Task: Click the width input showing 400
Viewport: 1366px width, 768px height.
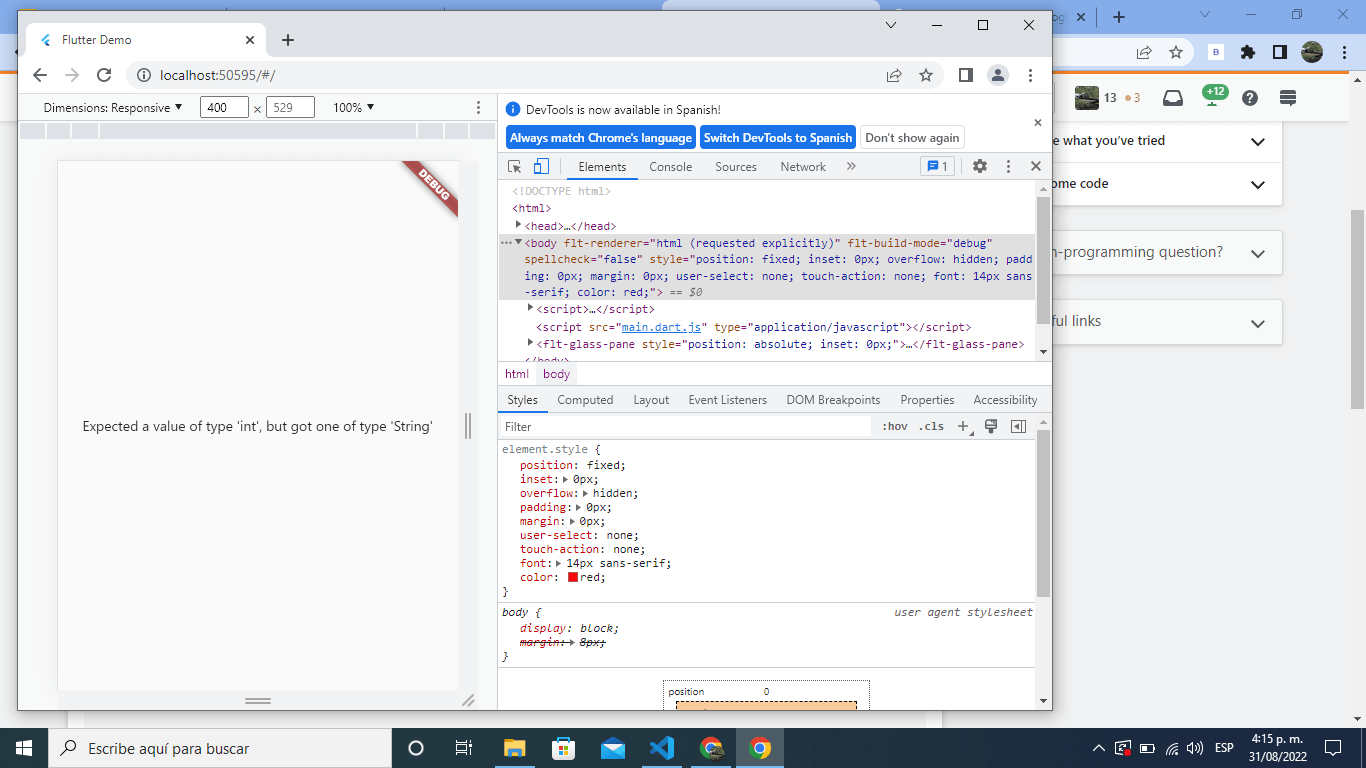Action: tap(224, 107)
